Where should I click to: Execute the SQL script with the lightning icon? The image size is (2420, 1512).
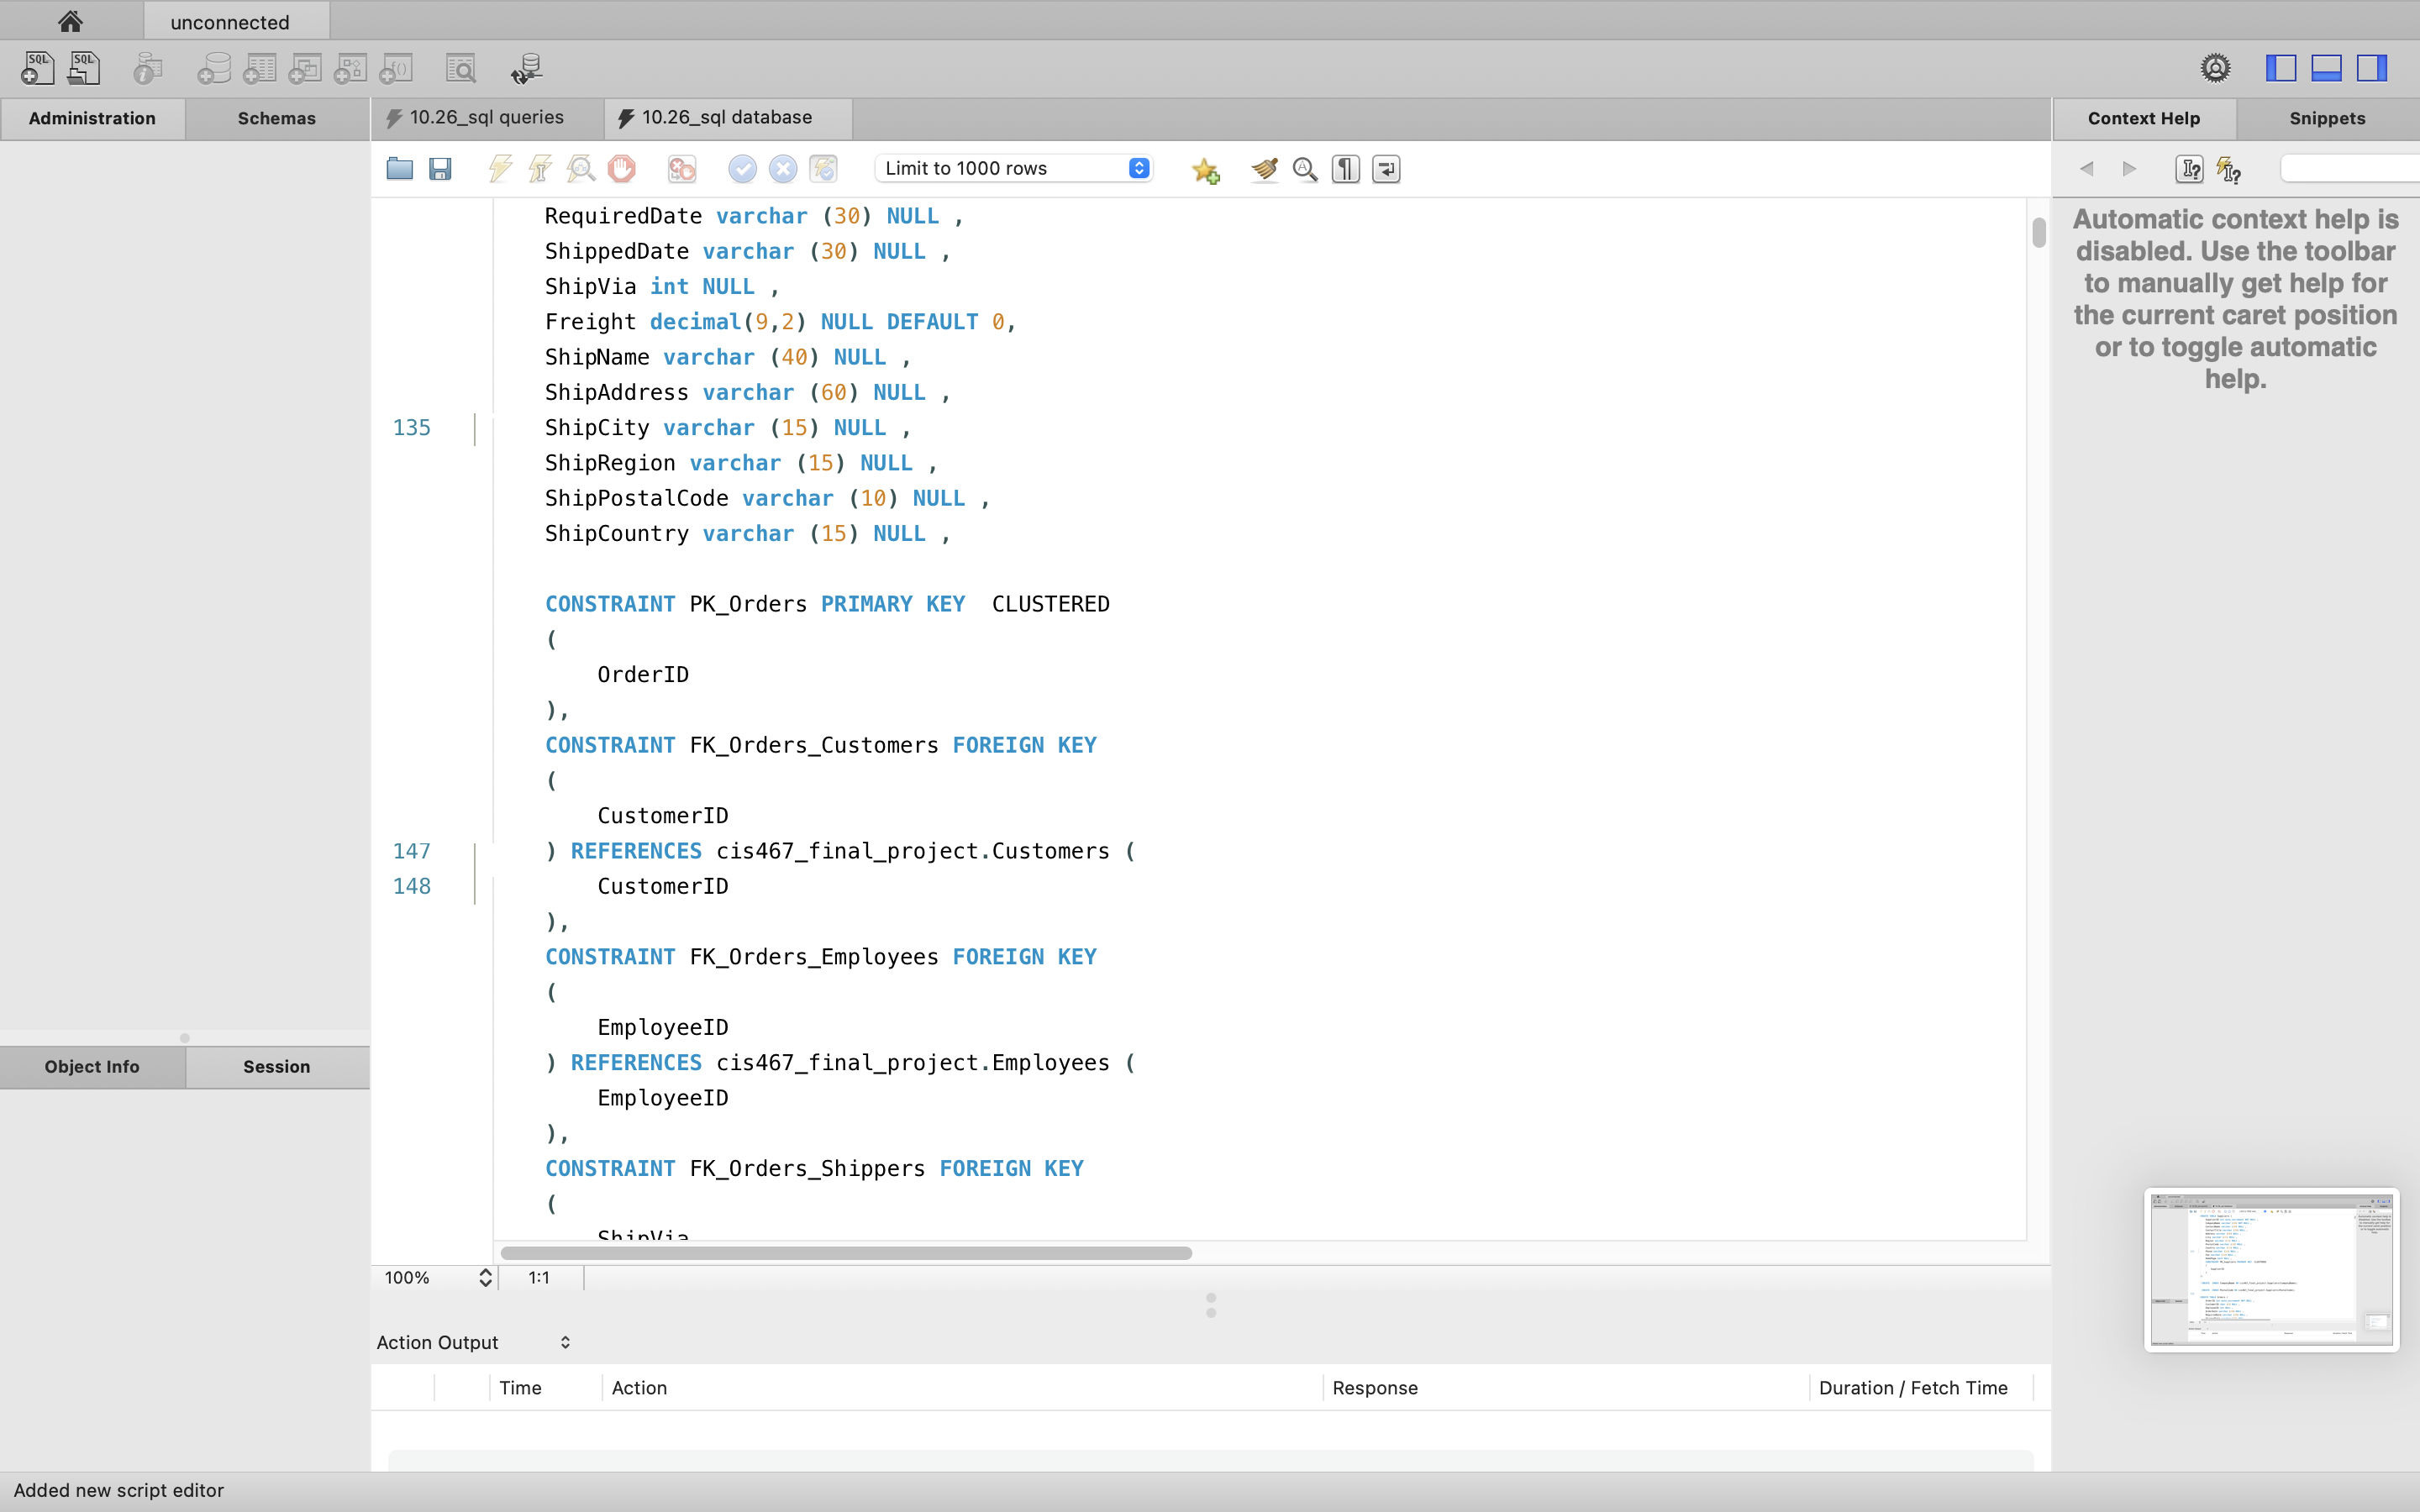pos(499,168)
